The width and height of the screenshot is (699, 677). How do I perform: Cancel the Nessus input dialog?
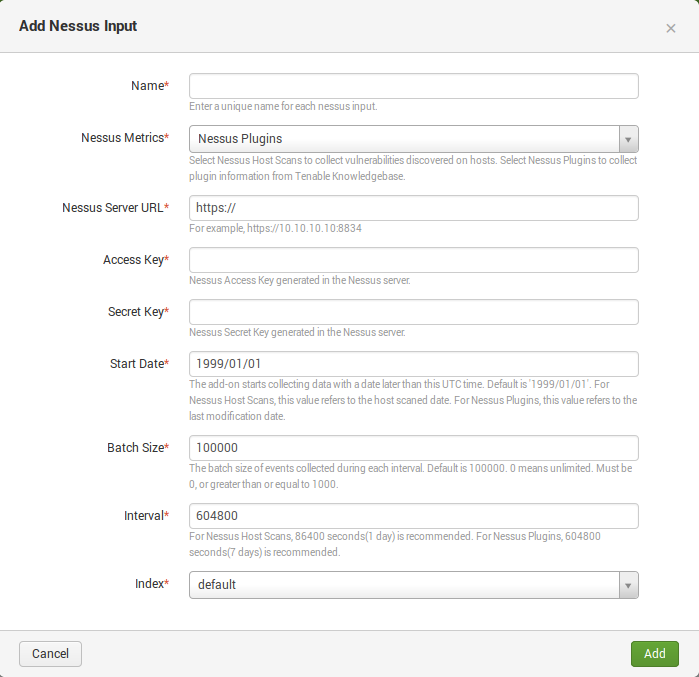point(50,654)
